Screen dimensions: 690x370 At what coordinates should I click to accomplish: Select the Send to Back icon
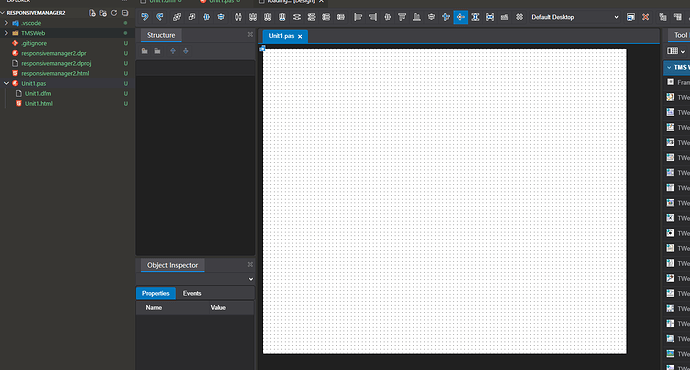tap(192, 17)
